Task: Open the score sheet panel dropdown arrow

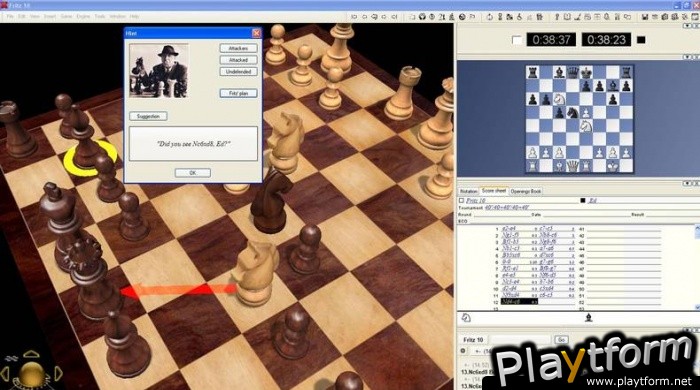Action: pos(687,183)
